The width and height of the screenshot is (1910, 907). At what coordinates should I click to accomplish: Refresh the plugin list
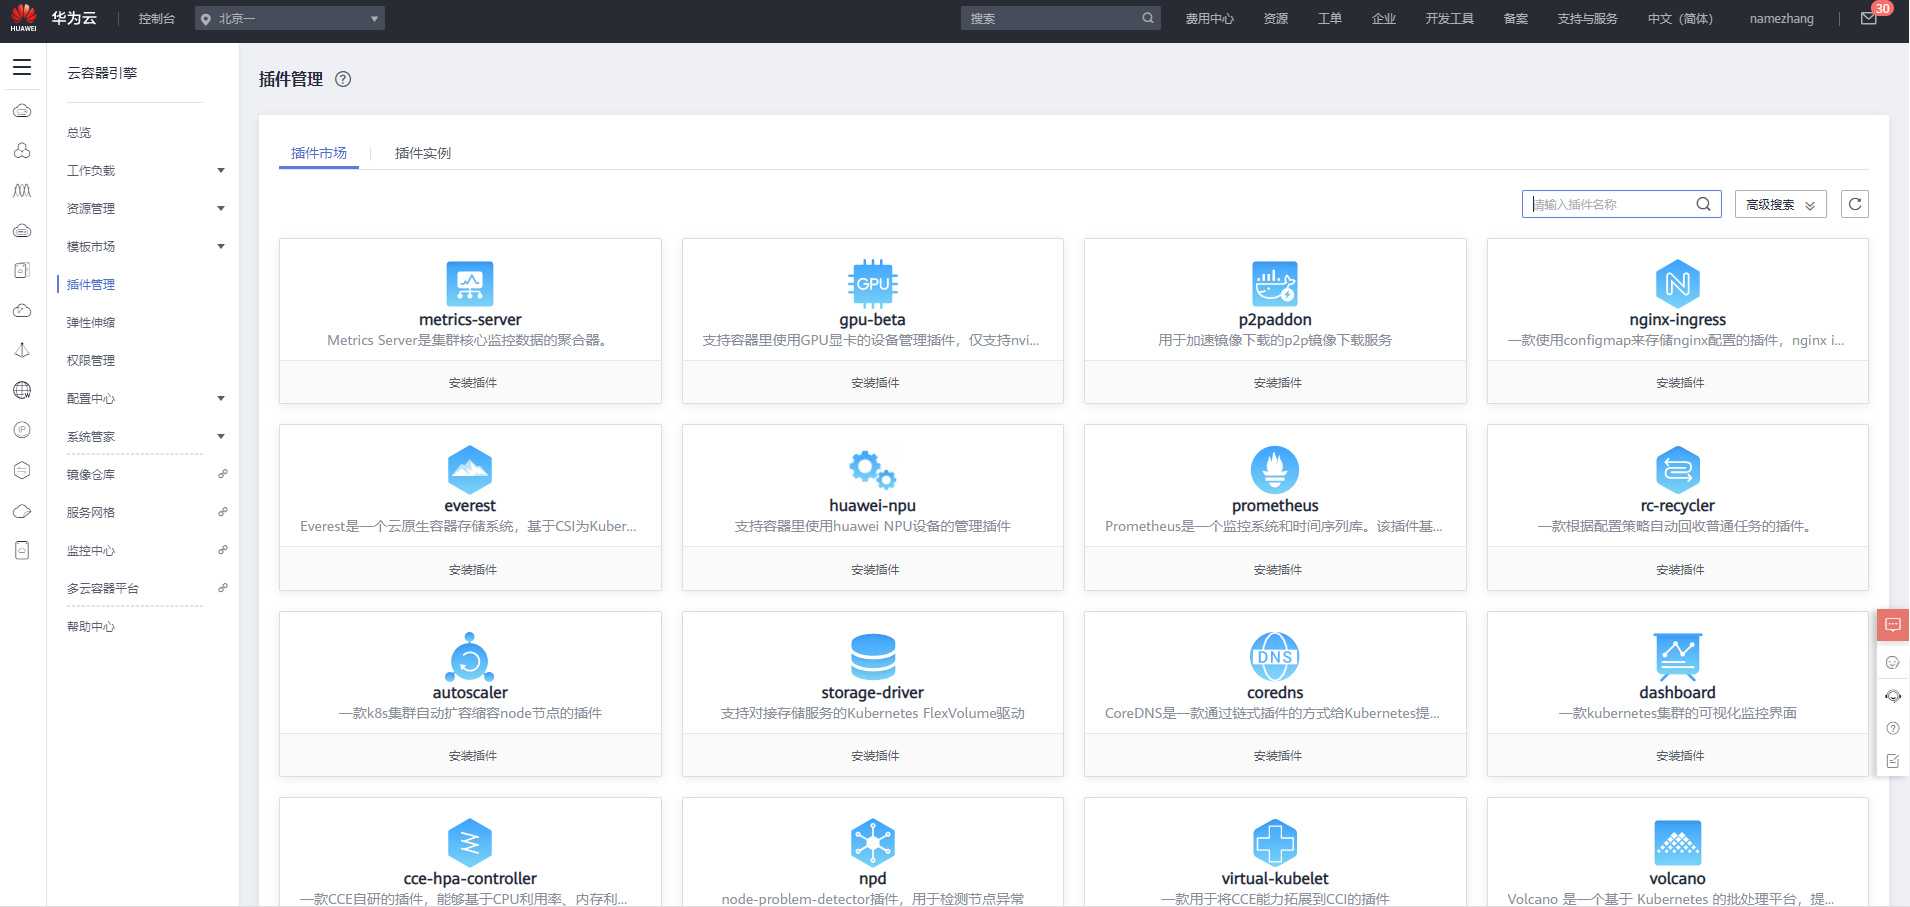[1855, 204]
